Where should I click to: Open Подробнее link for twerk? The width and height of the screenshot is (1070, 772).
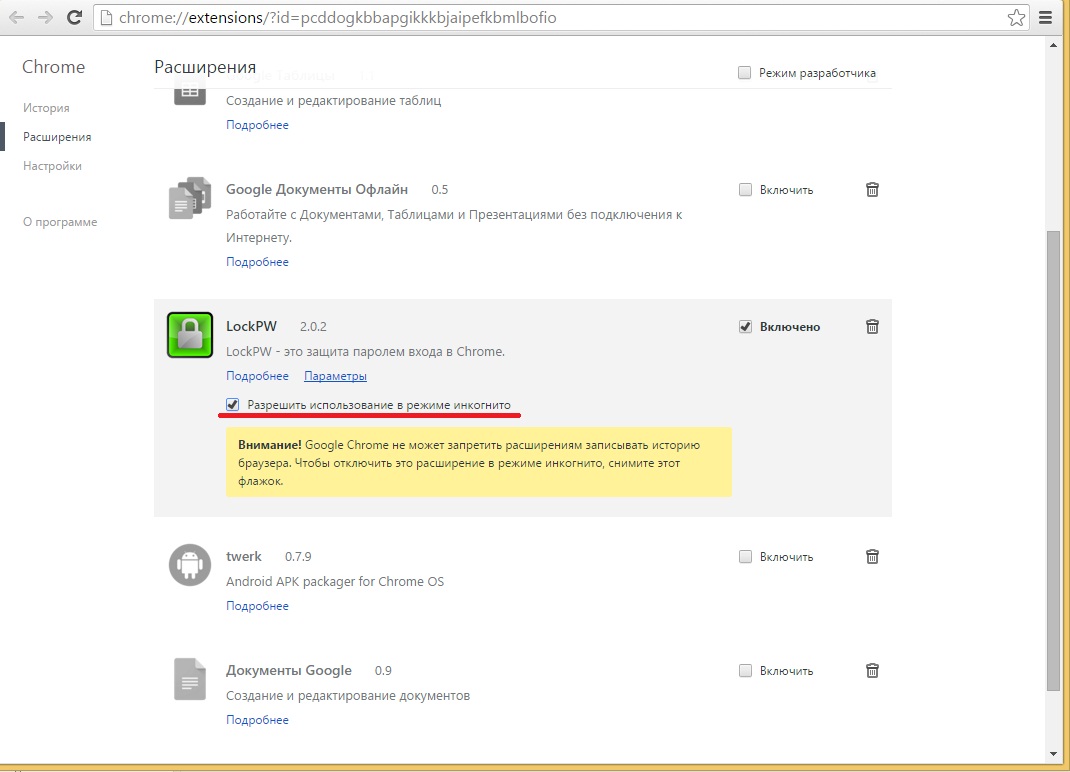click(x=257, y=606)
